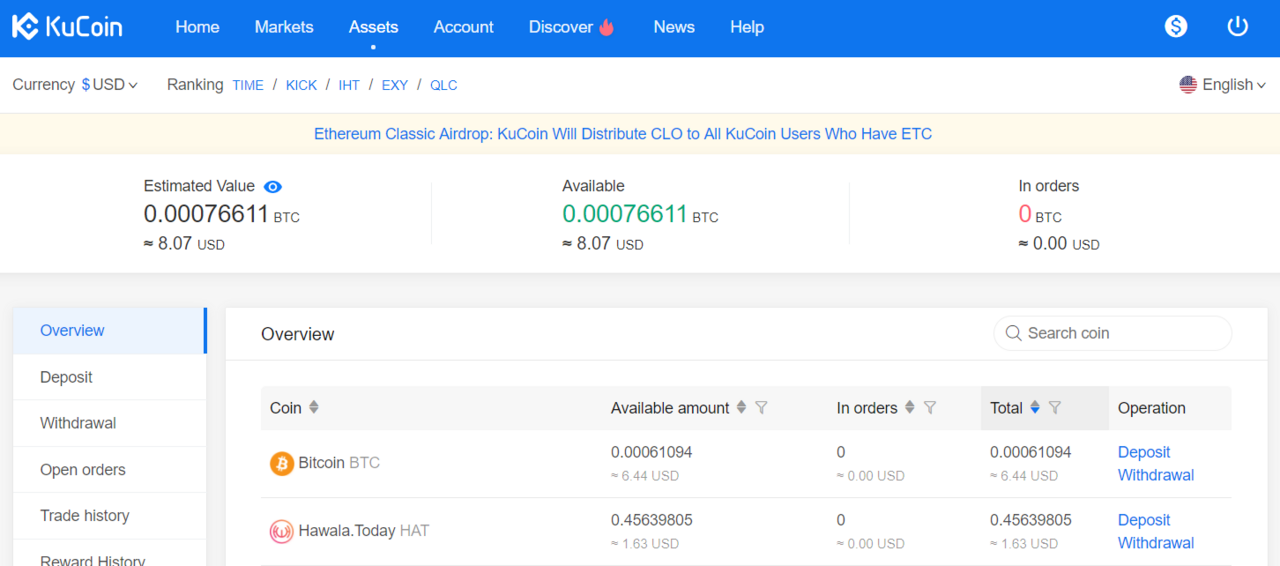
Task: Click the Discover flame icon
Action: tap(607, 28)
